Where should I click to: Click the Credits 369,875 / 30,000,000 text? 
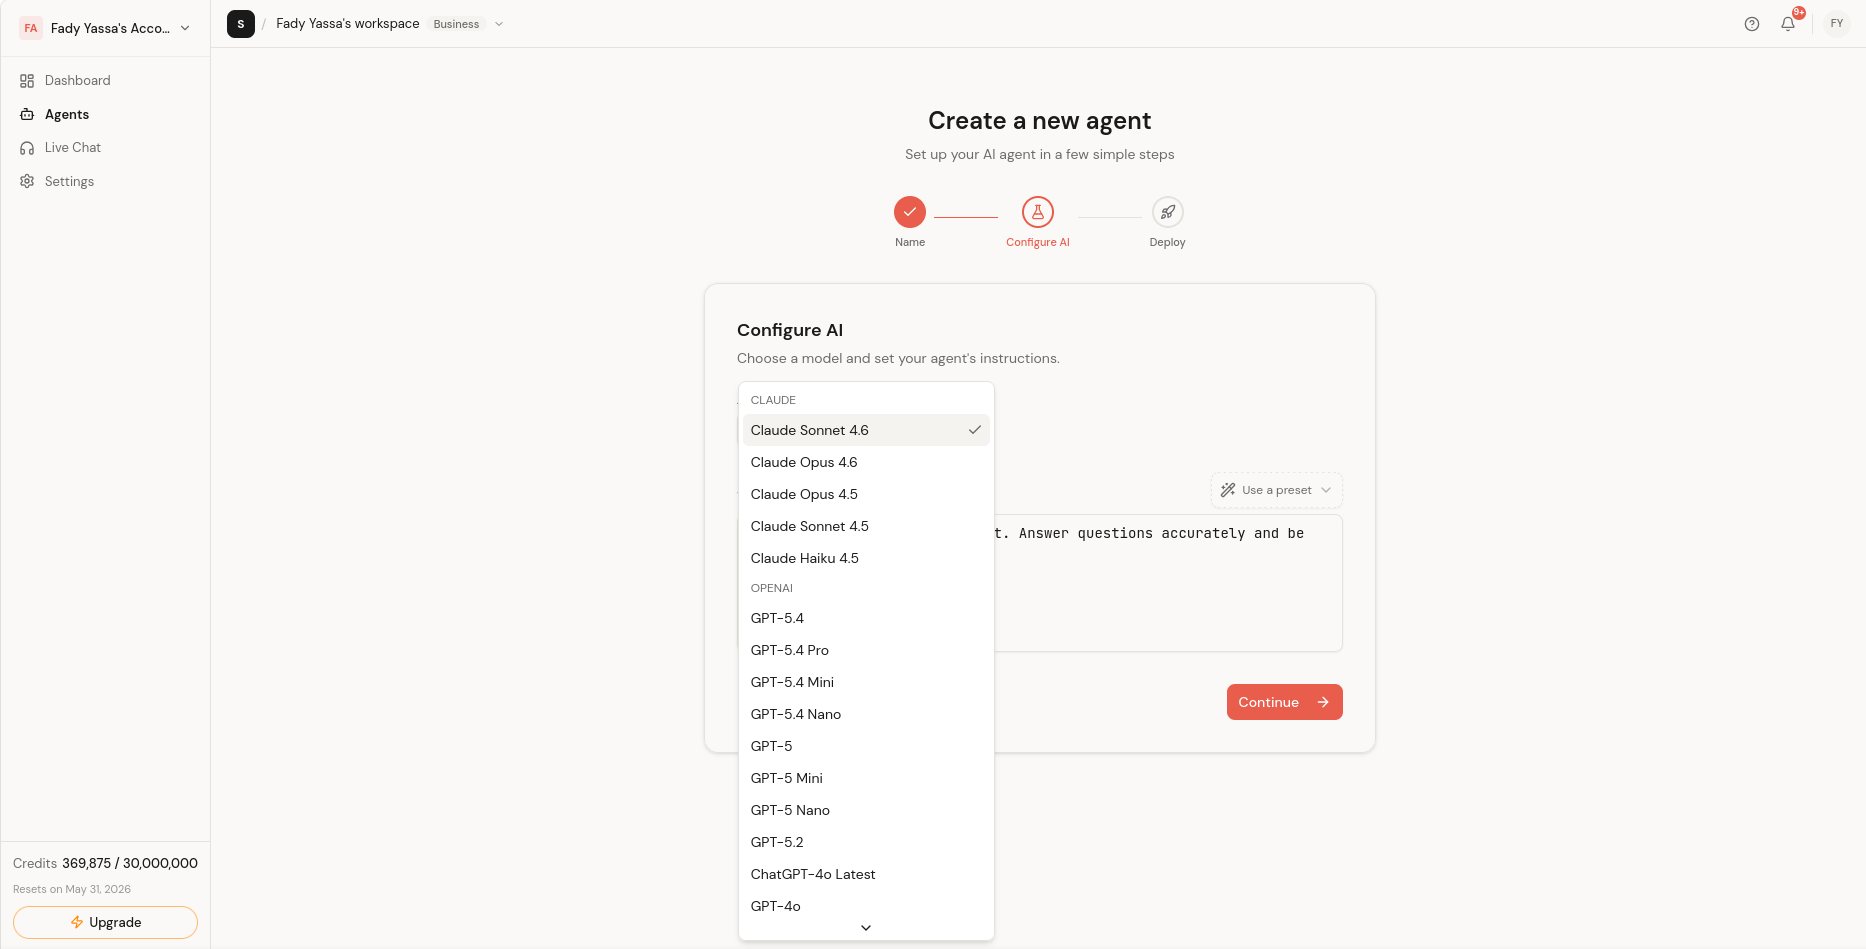click(105, 863)
